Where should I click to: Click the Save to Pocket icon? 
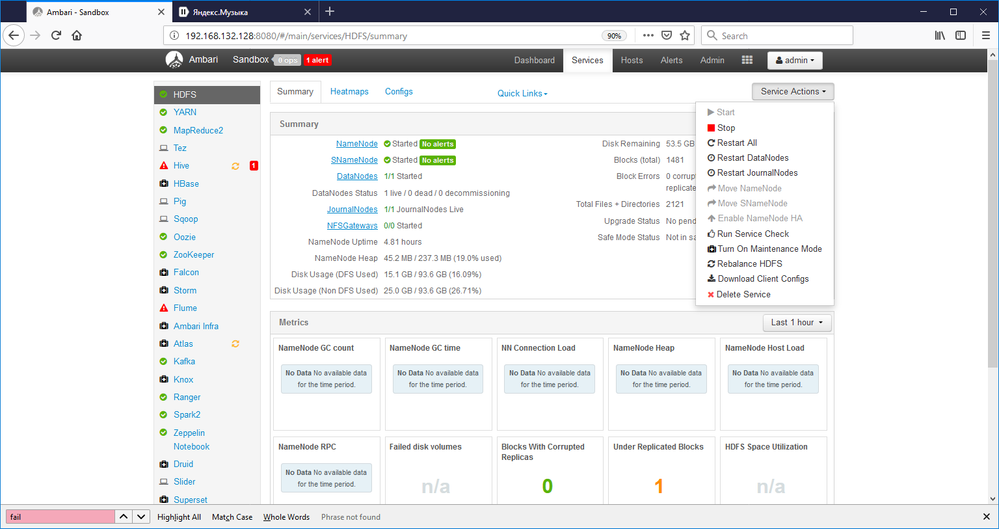[x=666, y=36]
